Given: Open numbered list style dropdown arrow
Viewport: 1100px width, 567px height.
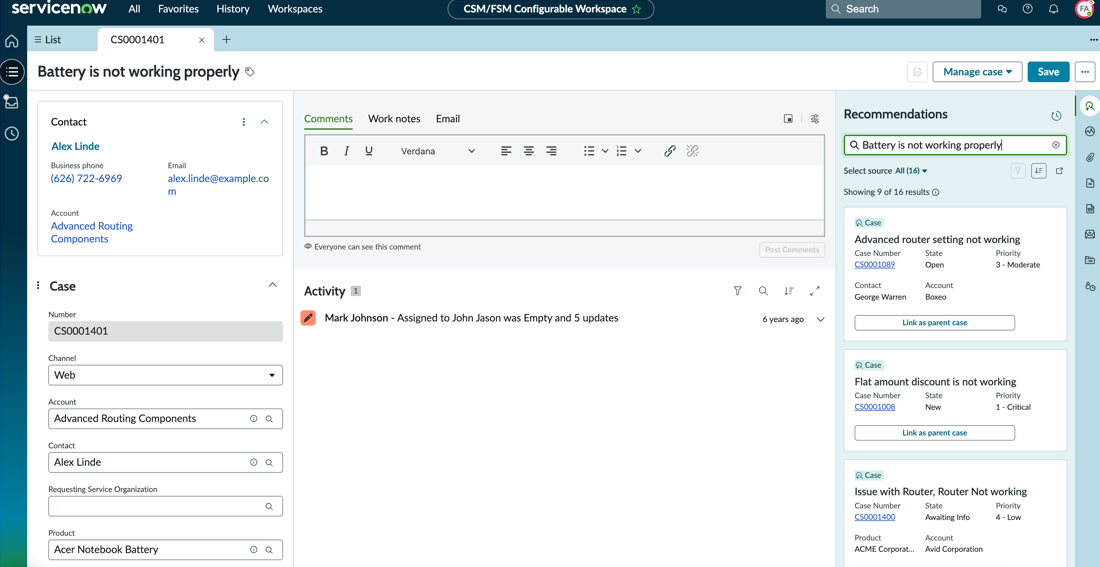Looking at the screenshot, I should tap(638, 151).
